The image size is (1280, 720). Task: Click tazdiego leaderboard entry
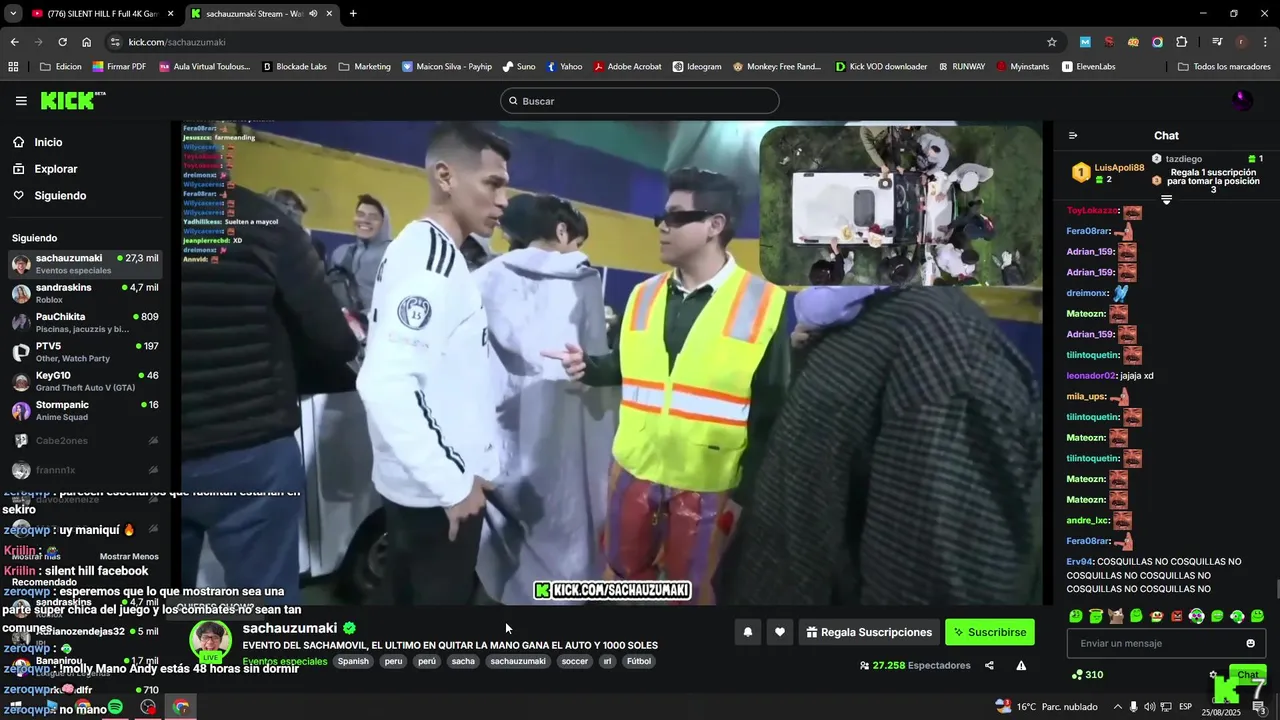1207,159
